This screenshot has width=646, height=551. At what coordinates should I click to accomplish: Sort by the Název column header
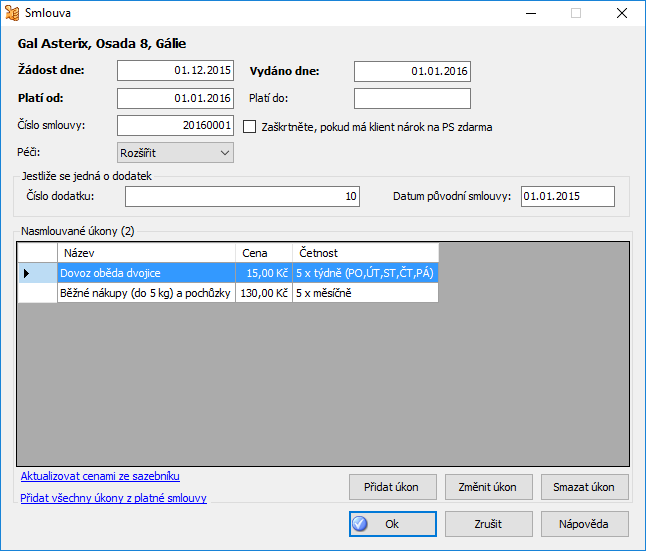[146, 253]
